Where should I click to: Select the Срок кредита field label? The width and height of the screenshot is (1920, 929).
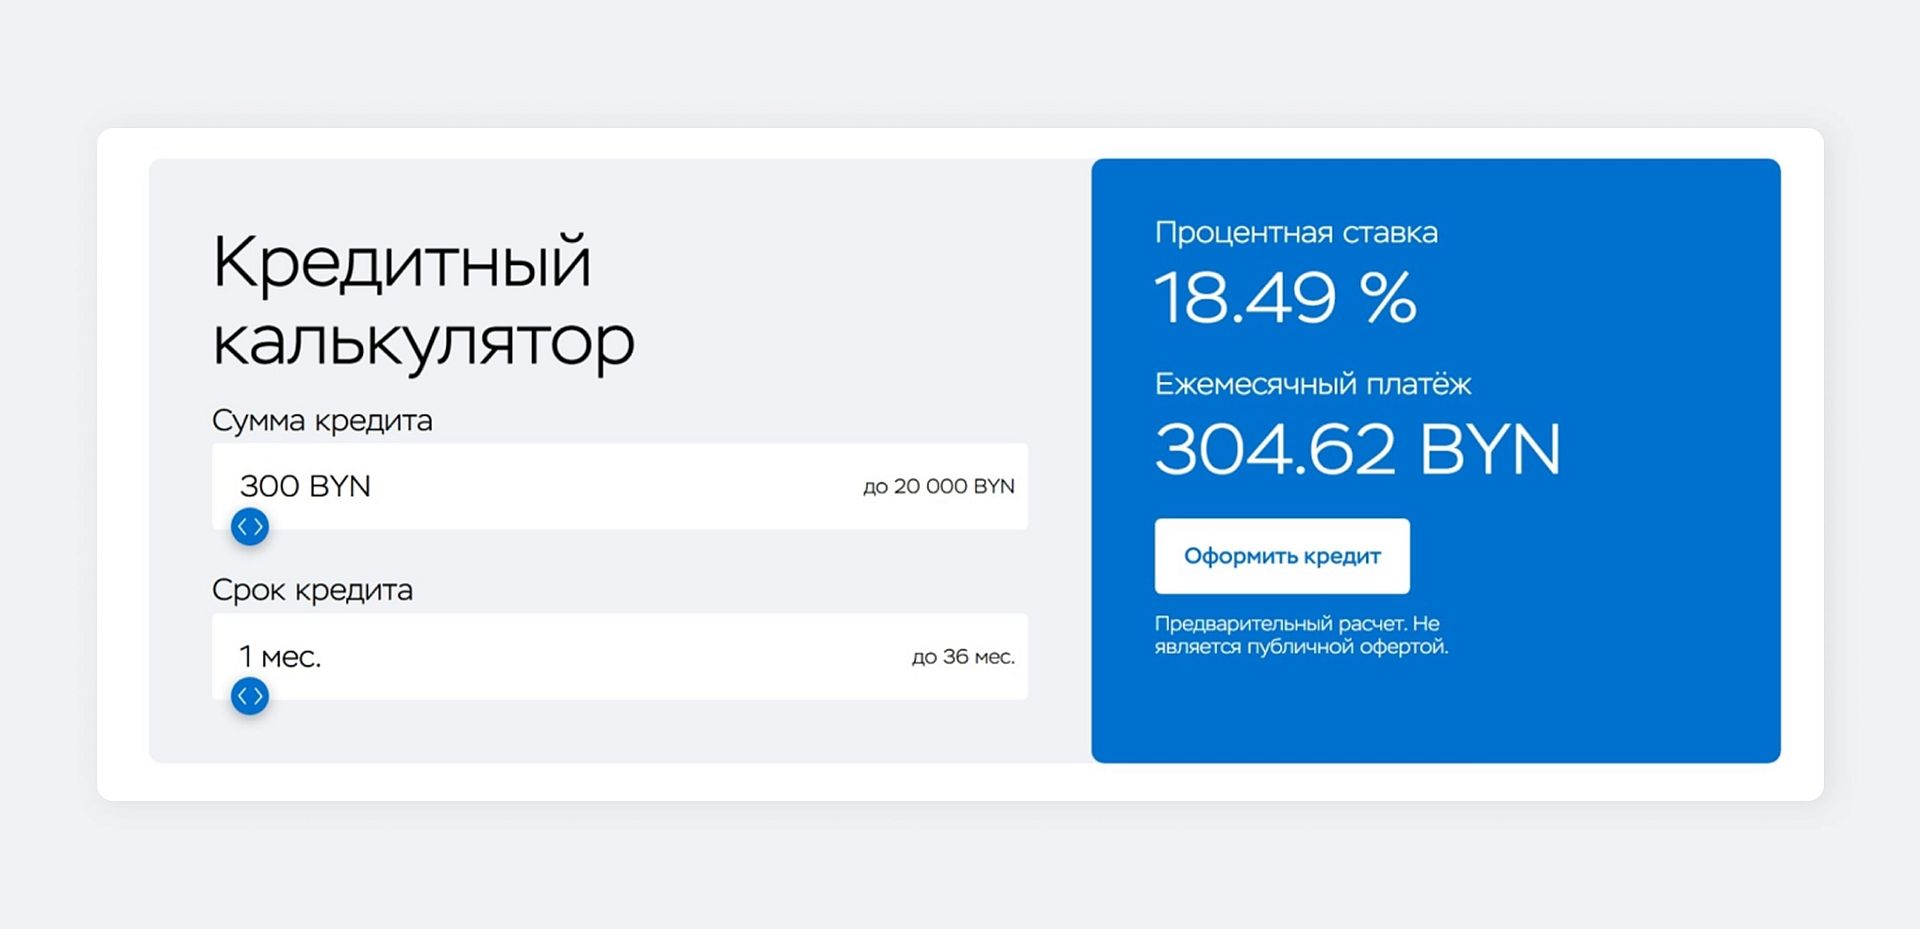pos(311,590)
